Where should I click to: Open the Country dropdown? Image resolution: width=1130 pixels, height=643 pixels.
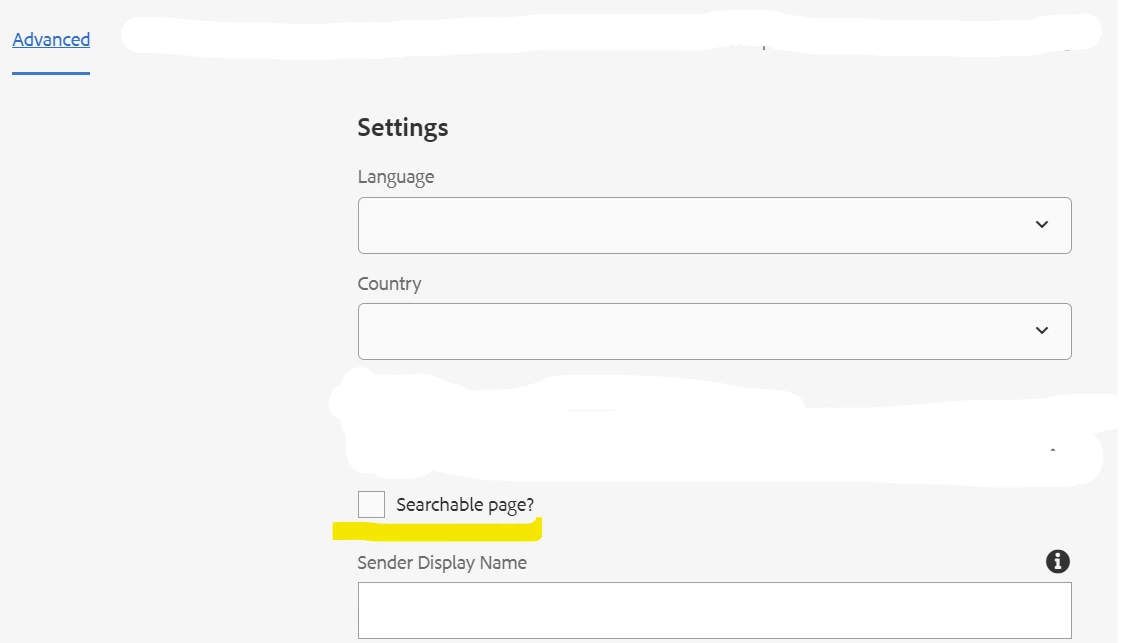point(714,331)
